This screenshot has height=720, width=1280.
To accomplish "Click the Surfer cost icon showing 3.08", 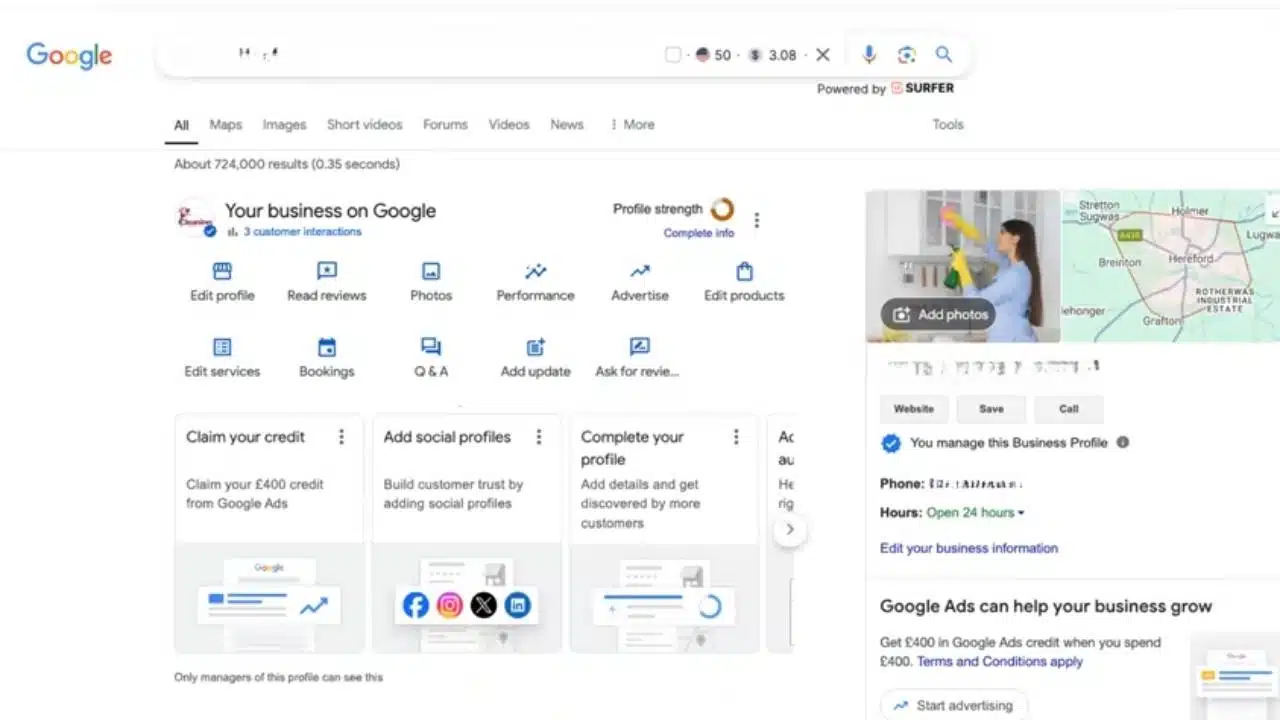I will 755,55.
